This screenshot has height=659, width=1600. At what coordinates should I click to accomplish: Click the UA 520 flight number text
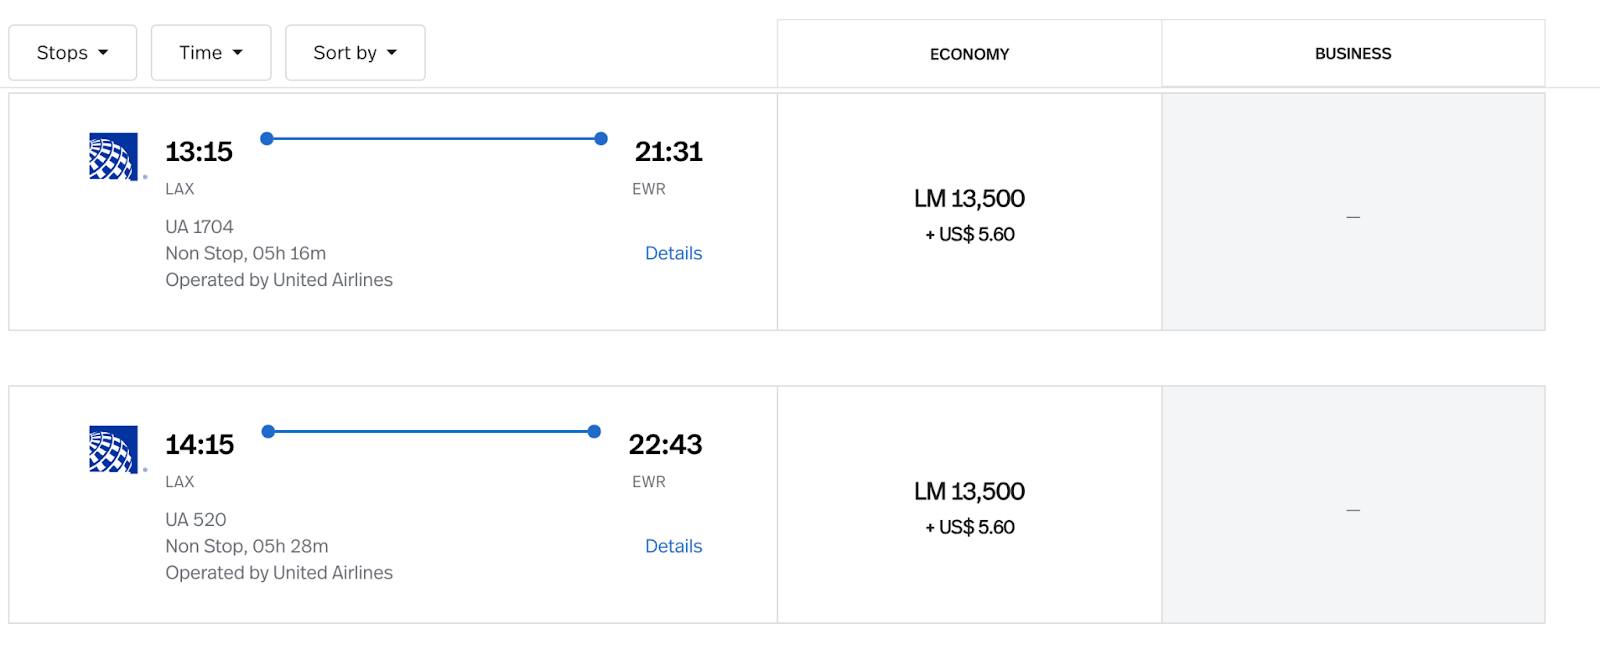coord(196,520)
